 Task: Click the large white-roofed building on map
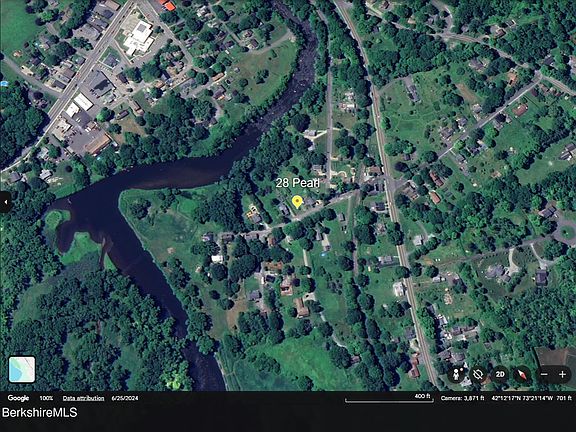coord(139,38)
